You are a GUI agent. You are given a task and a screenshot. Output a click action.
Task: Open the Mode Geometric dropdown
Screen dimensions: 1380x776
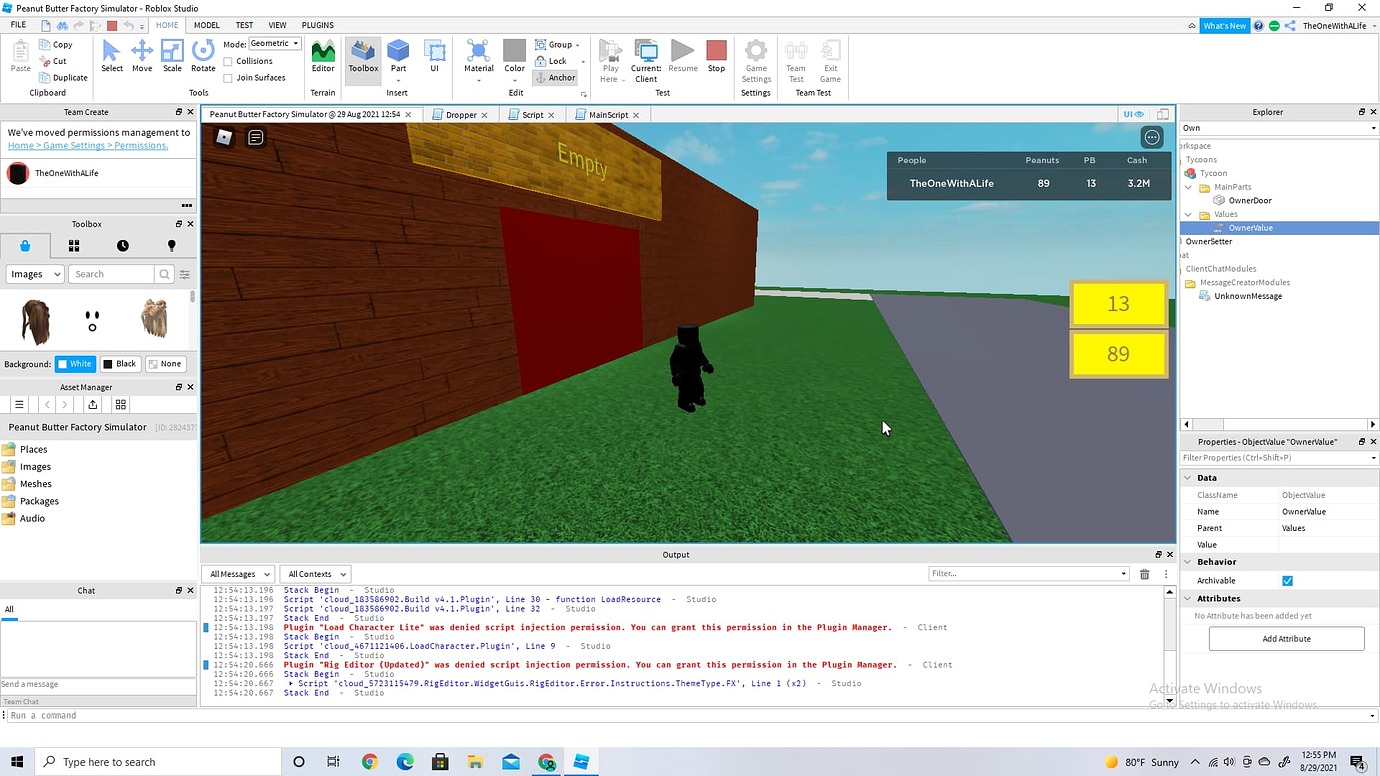[x=274, y=44]
